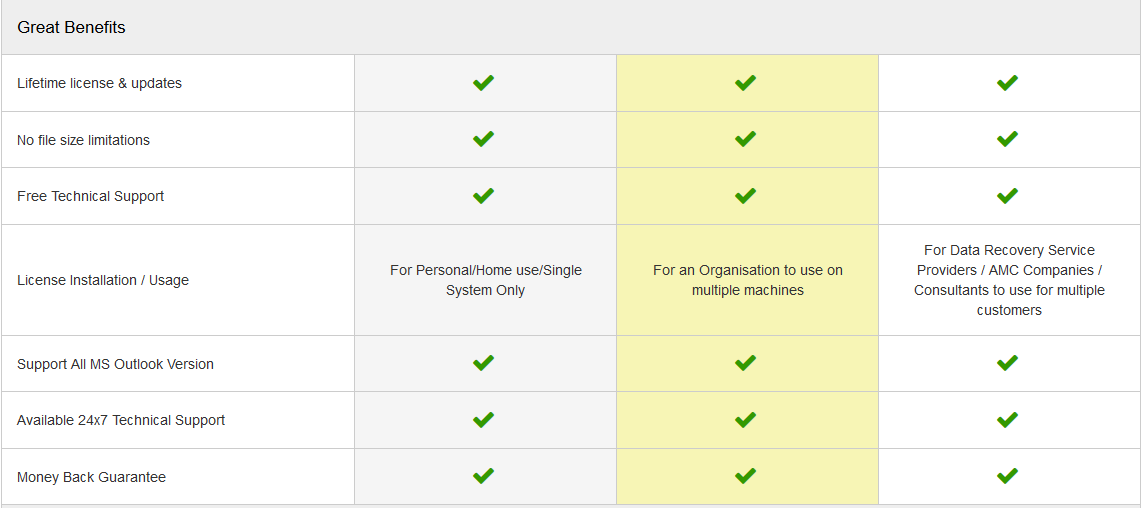
Task: Click Free Technical Support checkmark, first column
Action: [x=484, y=196]
